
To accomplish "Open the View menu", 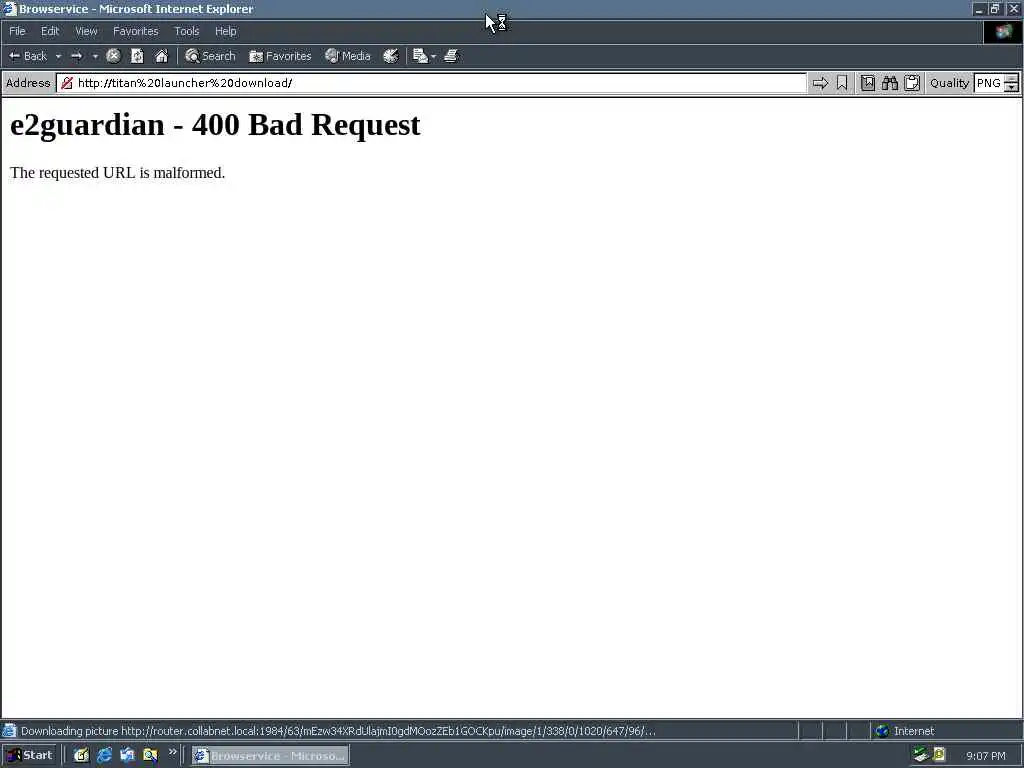I will click(86, 31).
